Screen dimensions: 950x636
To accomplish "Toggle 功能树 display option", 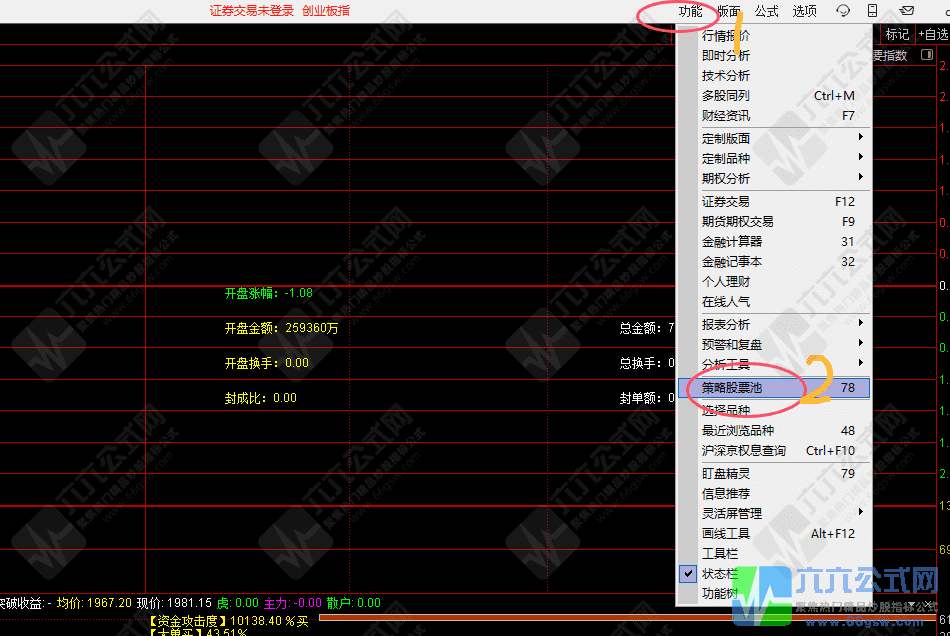I will point(718,593).
